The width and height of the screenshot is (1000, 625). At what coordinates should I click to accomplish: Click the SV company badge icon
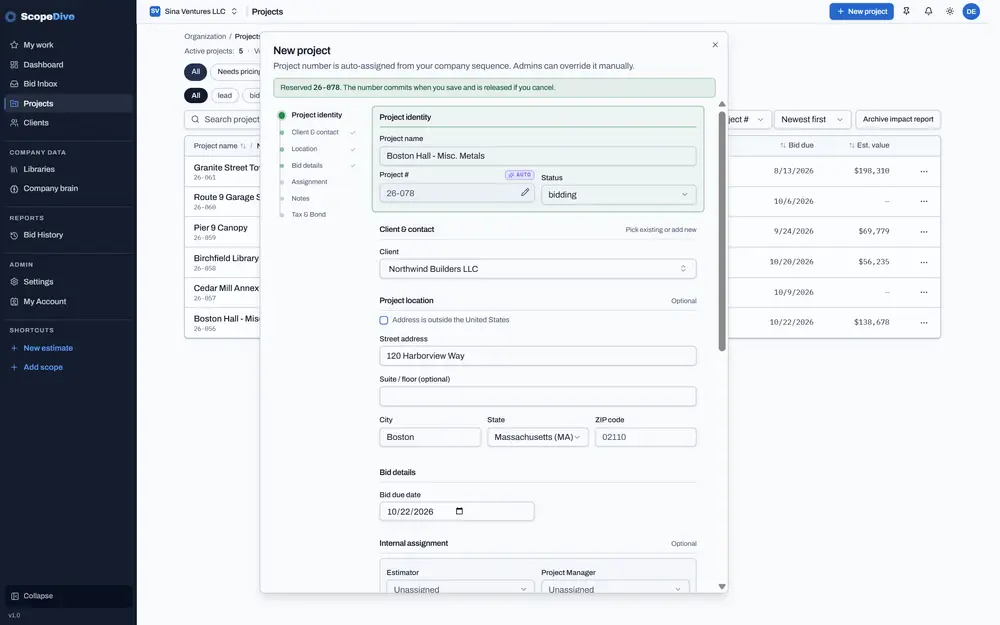coord(154,11)
